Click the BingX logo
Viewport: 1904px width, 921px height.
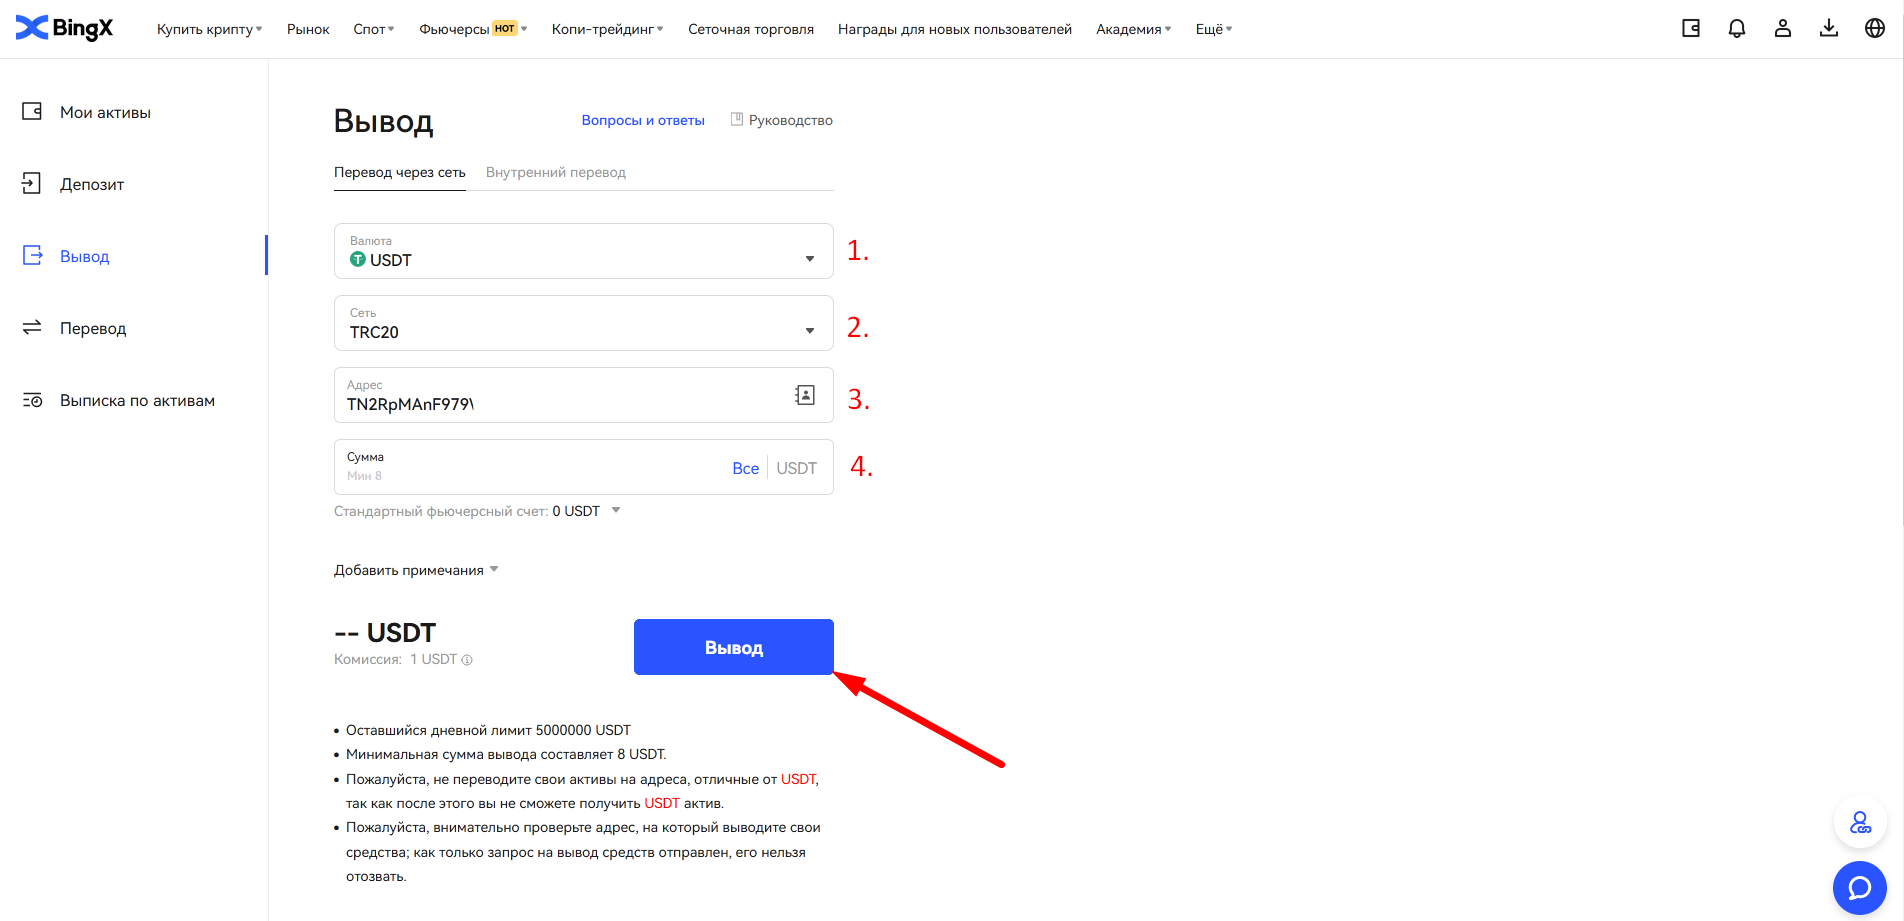65,28
